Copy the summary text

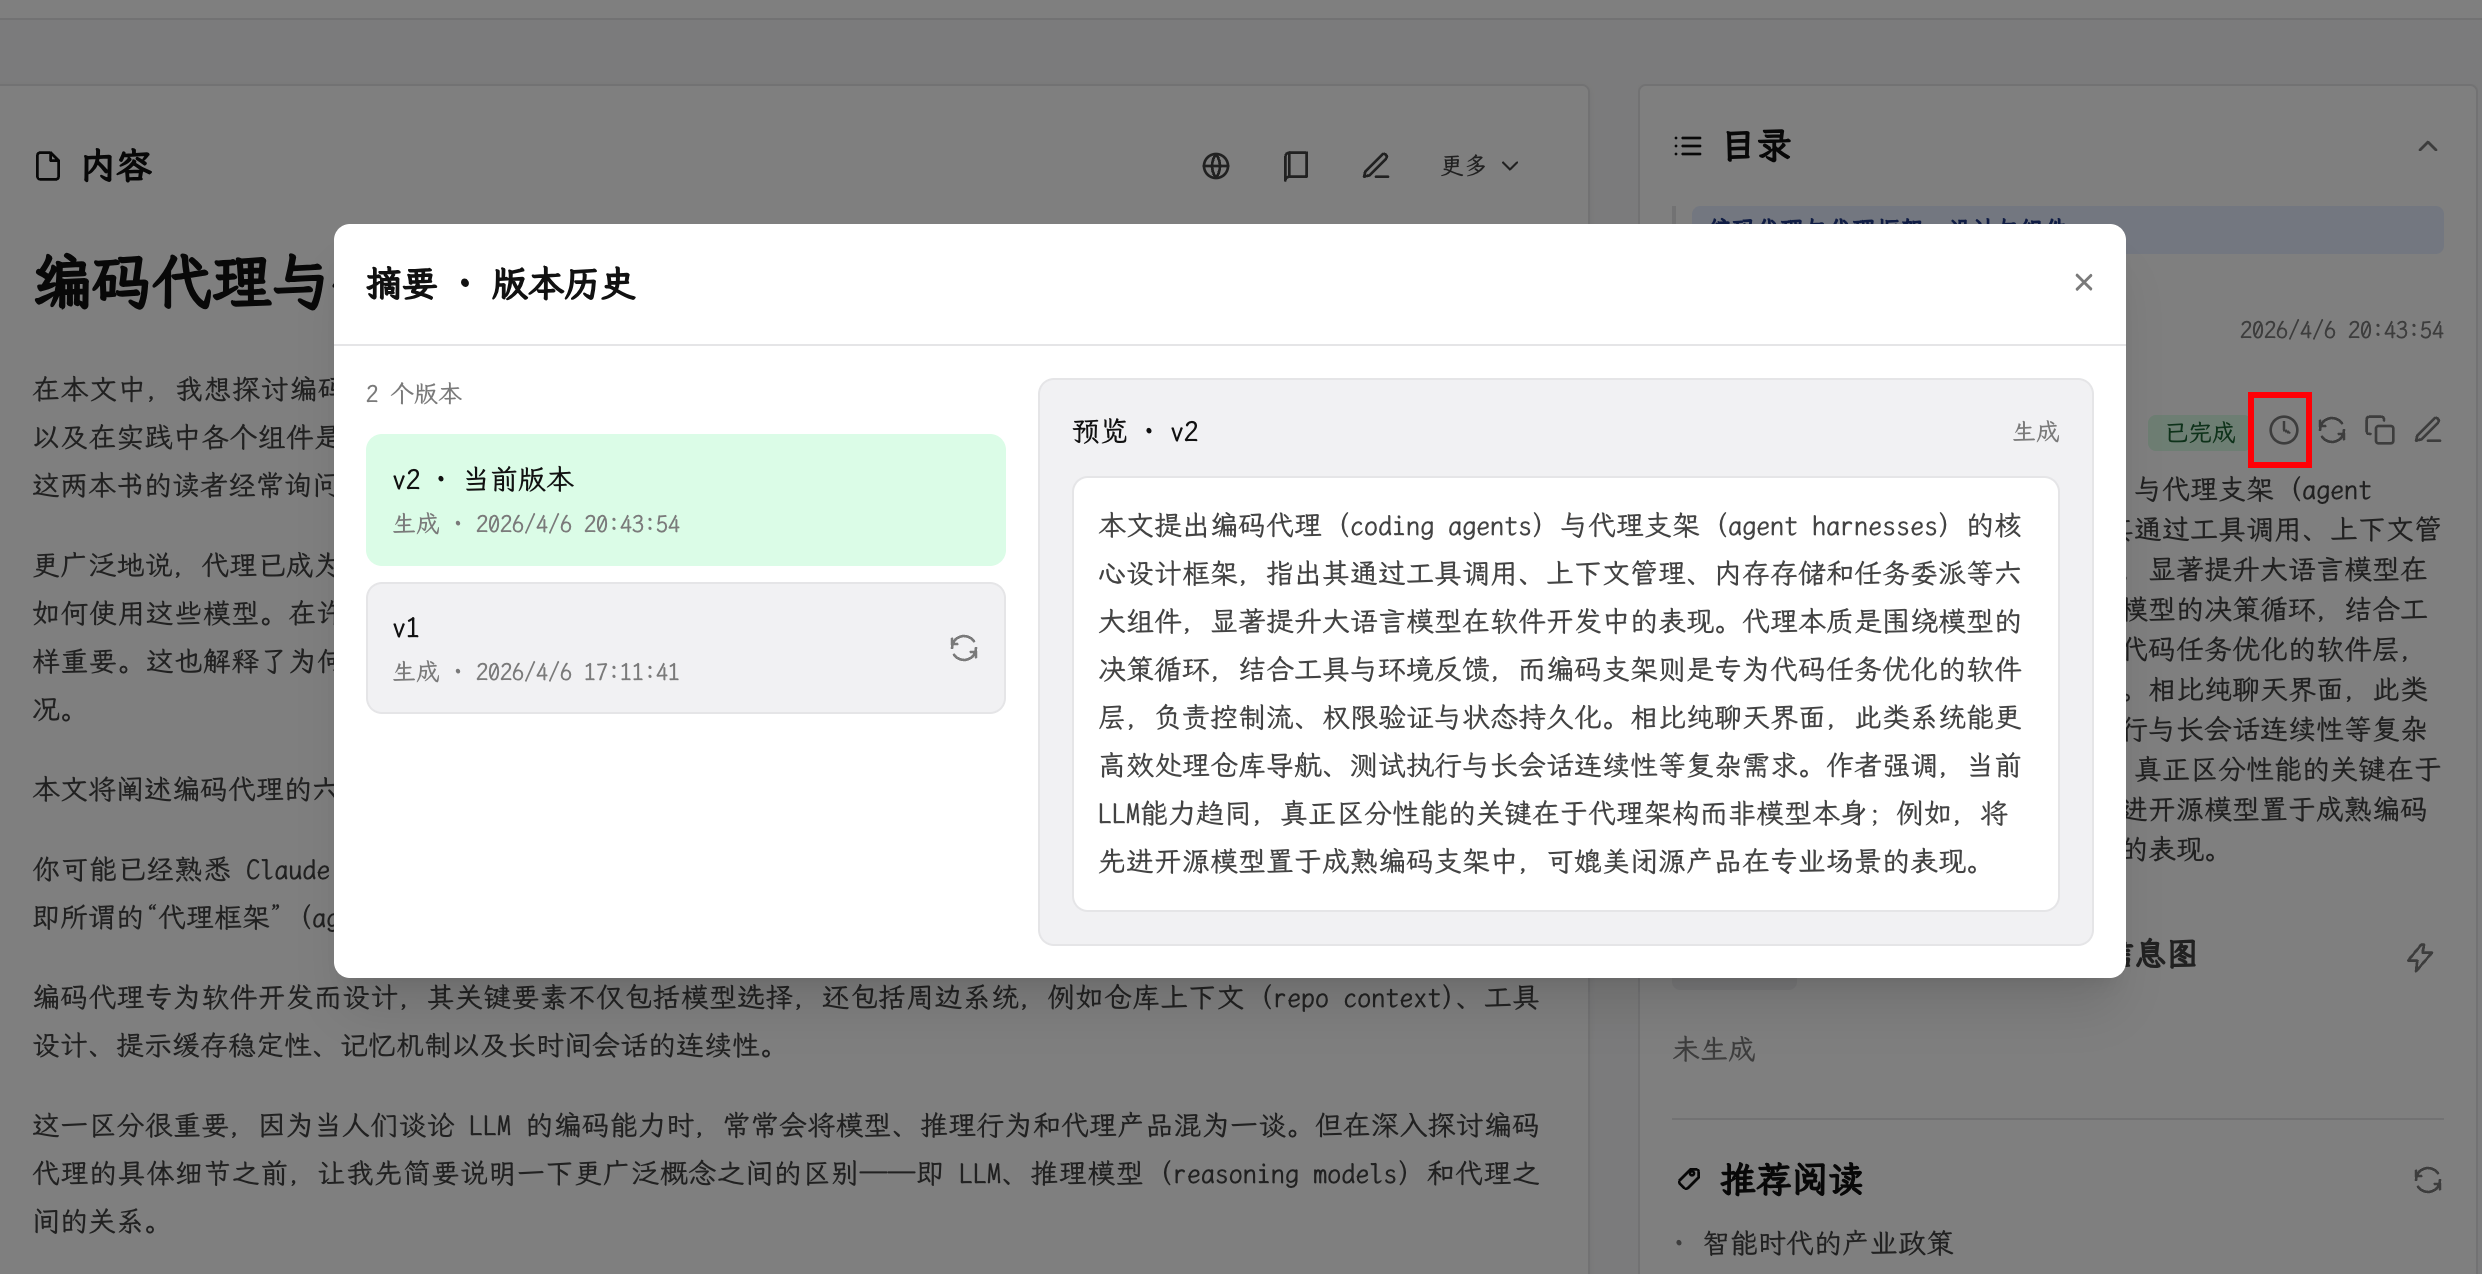pos(2380,431)
